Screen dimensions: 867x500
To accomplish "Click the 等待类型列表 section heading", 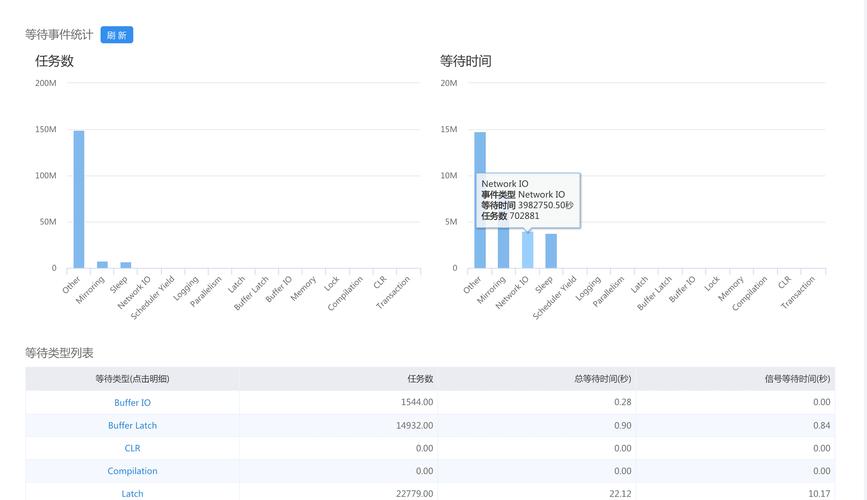I will 59,353.
